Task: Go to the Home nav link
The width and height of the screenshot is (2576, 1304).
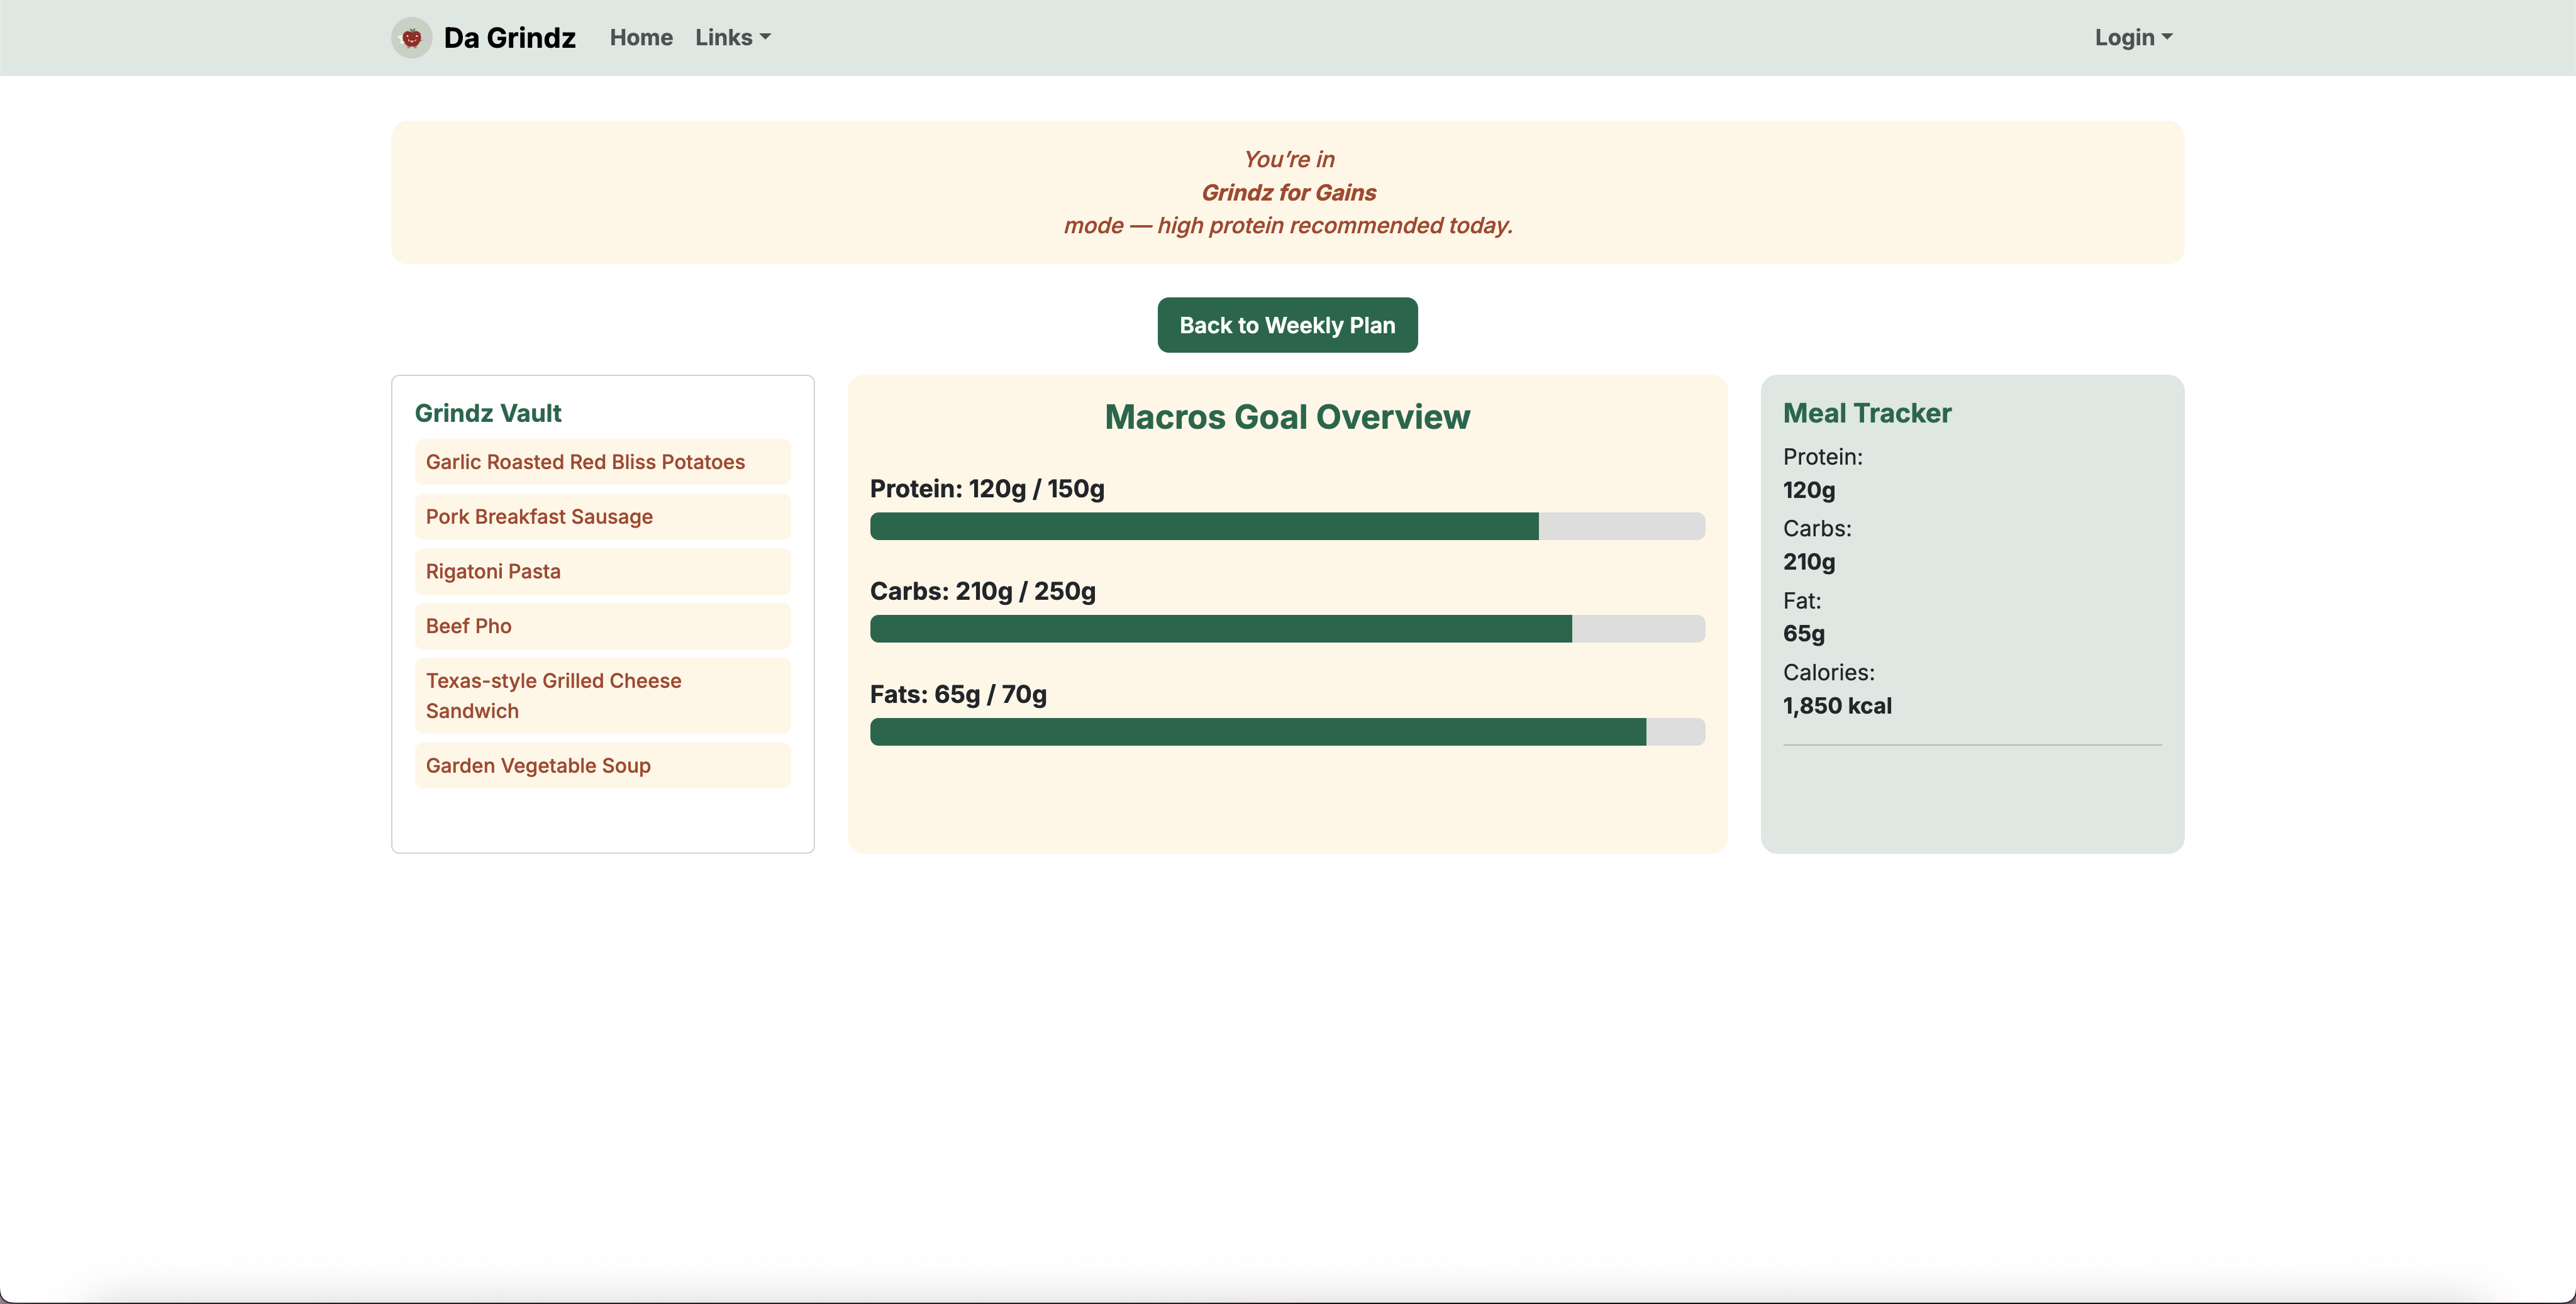Action: point(641,38)
